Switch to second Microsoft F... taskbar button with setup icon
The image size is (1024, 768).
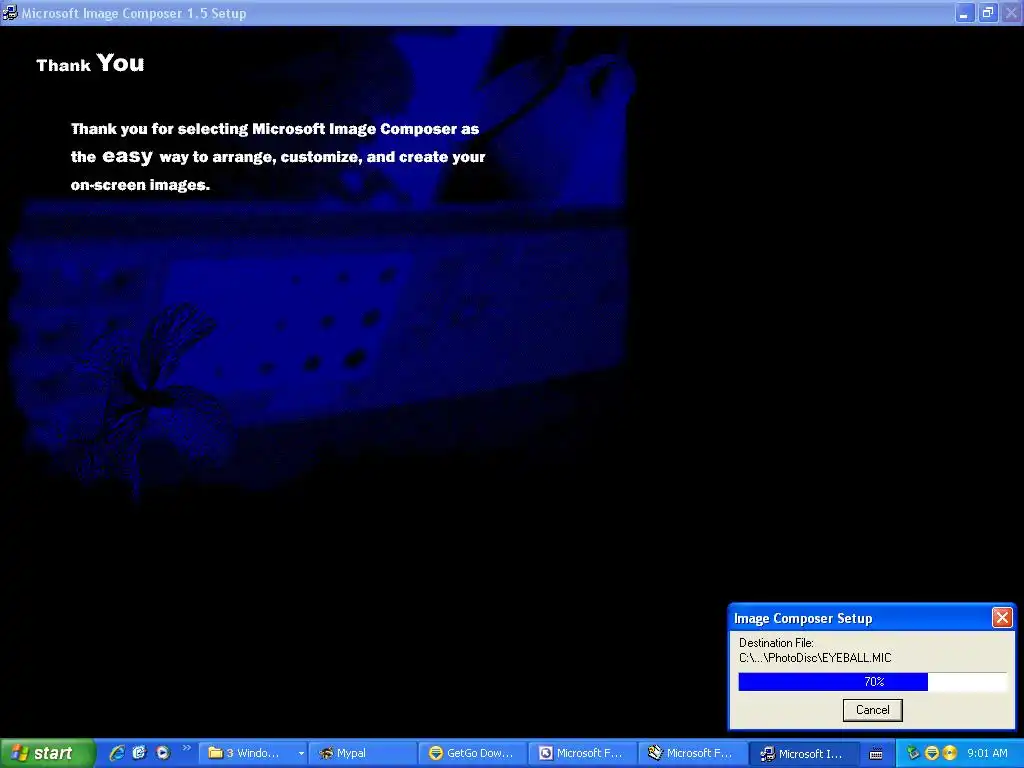tap(691, 754)
